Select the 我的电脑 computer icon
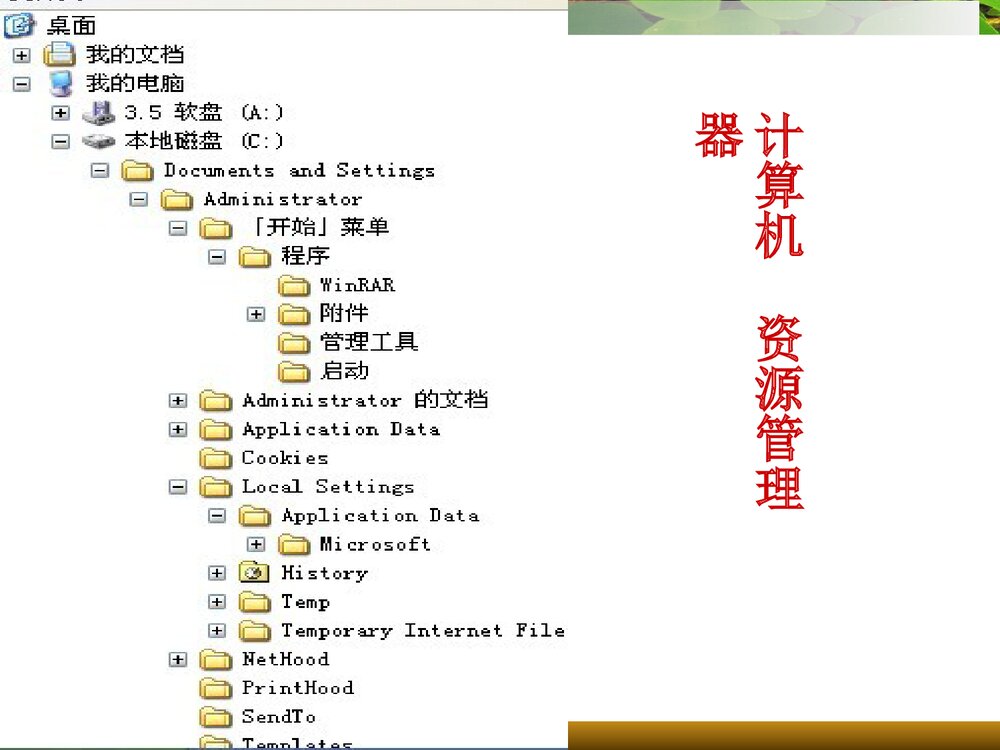The height and width of the screenshot is (750, 1000). point(58,84)
